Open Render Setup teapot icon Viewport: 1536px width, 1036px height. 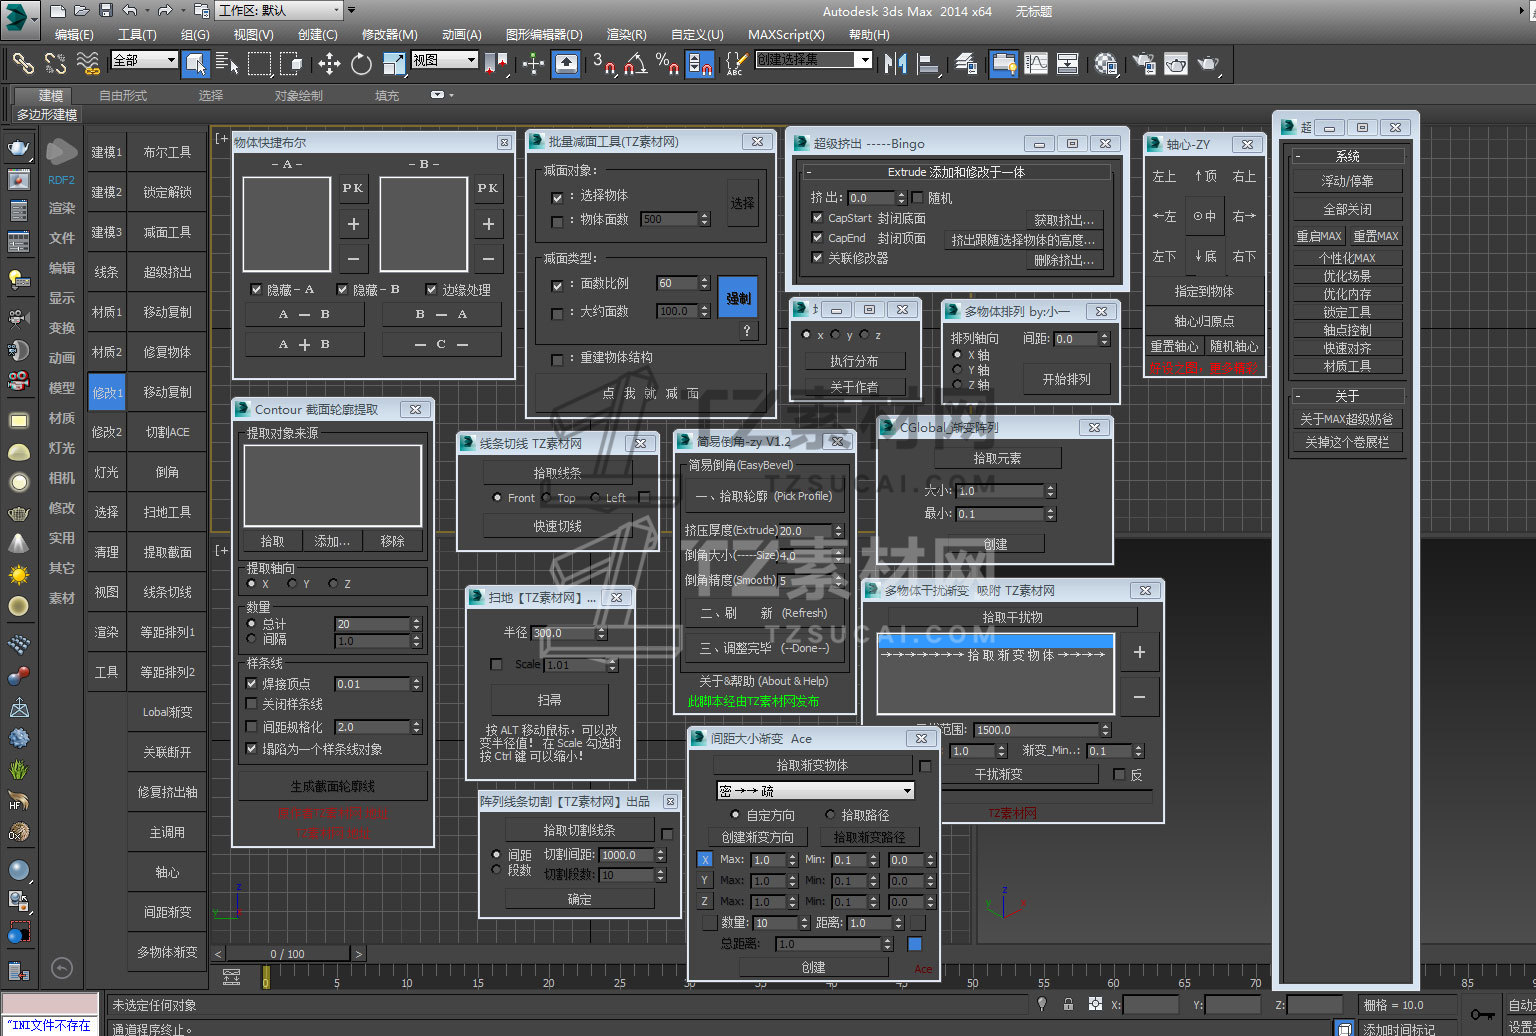click(x=1142, y=63)
